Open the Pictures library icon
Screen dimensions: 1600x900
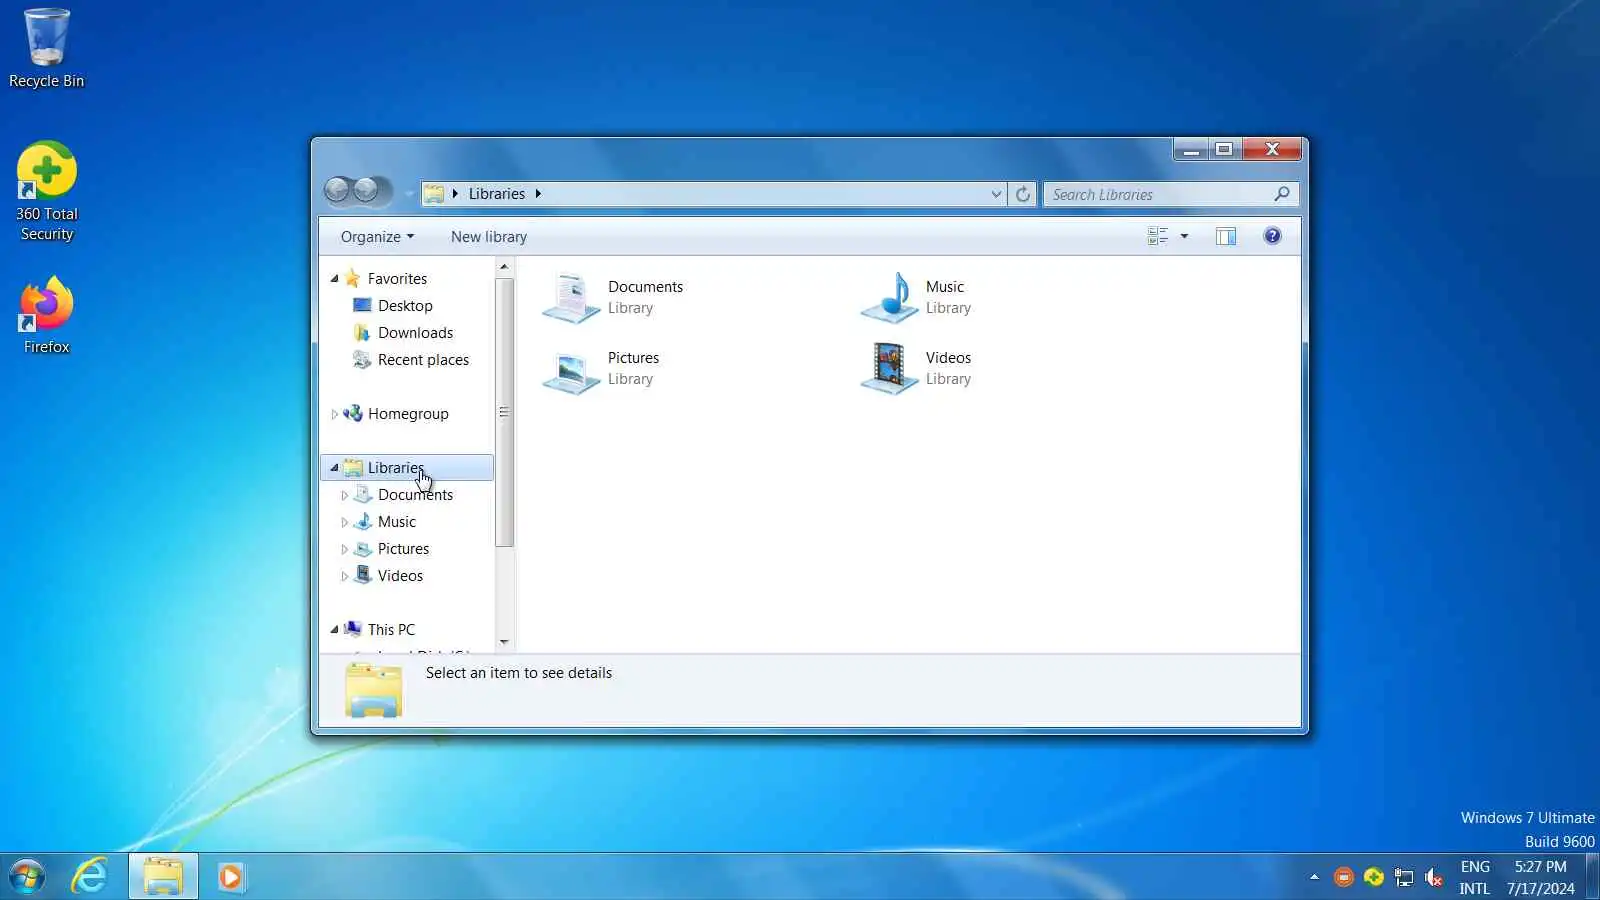(571, 369)
